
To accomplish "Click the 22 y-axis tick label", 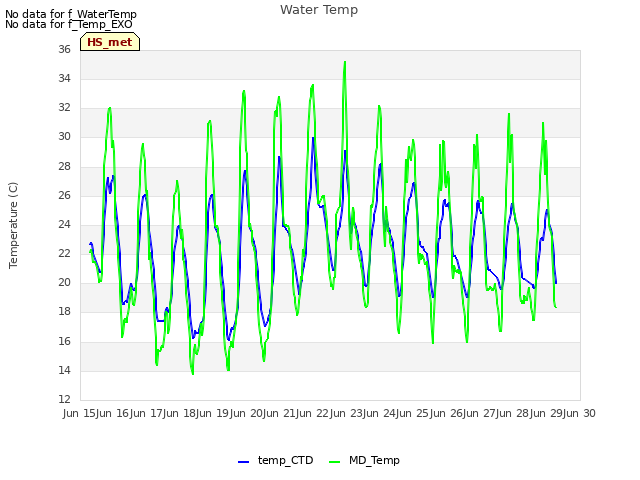I will [x=64, y=253].
